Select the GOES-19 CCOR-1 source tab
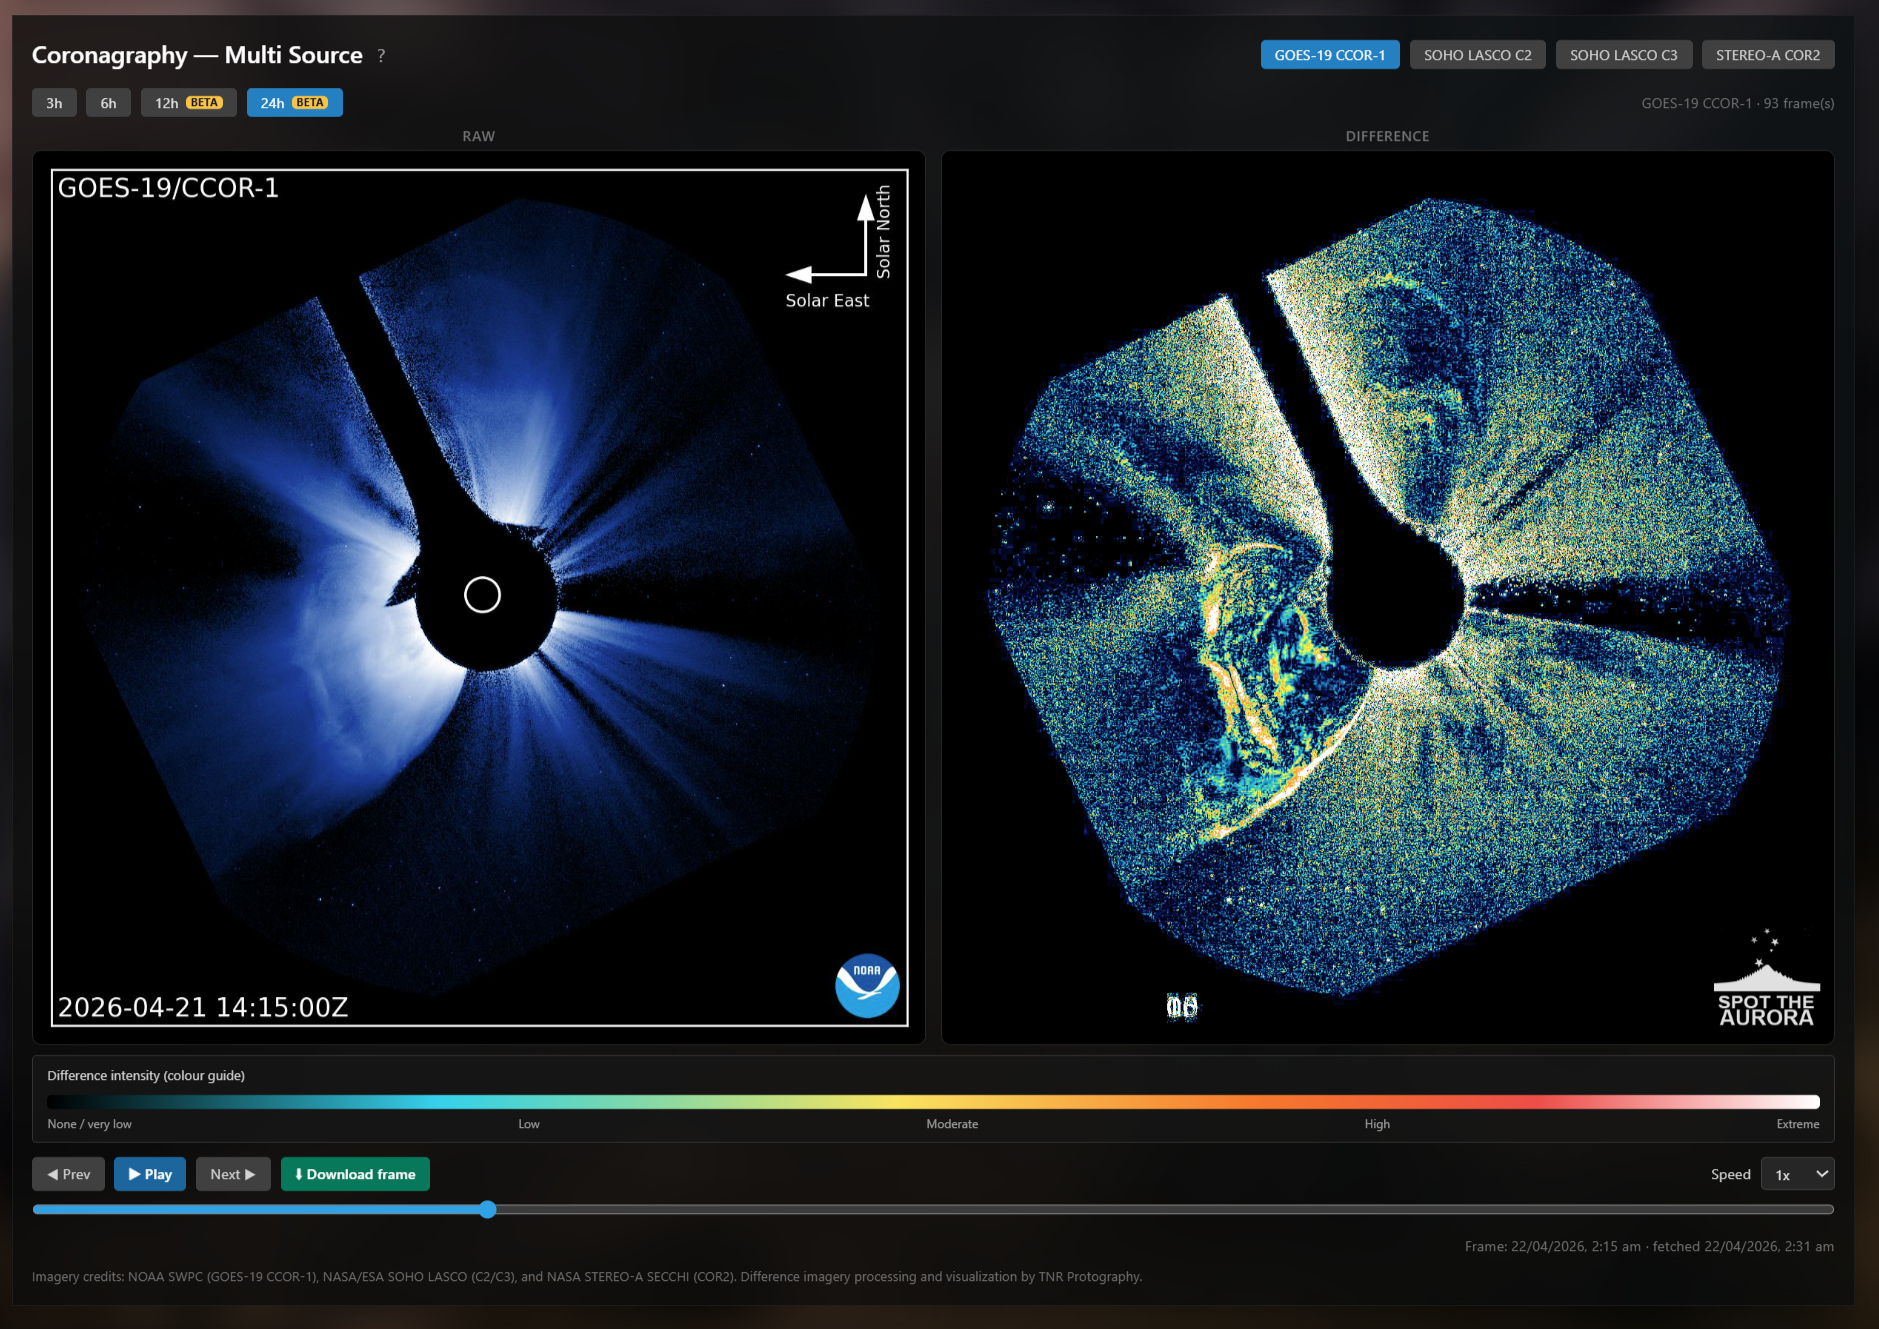 click(1329, 55)
